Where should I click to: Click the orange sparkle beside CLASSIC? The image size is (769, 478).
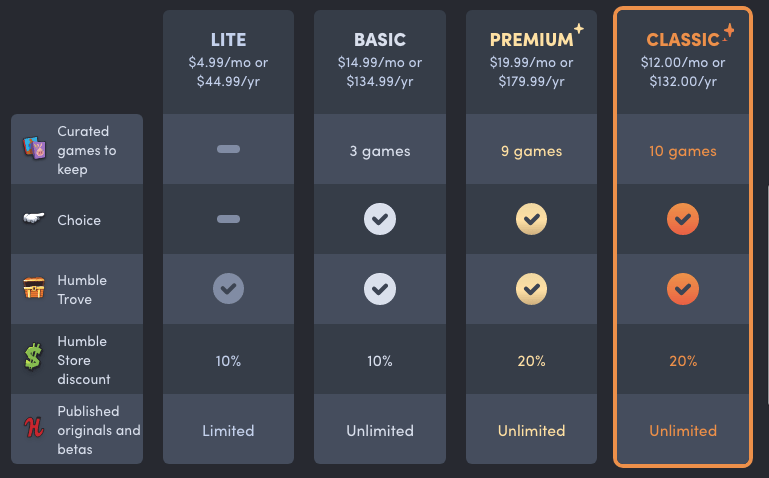click(x=729, y=31)
